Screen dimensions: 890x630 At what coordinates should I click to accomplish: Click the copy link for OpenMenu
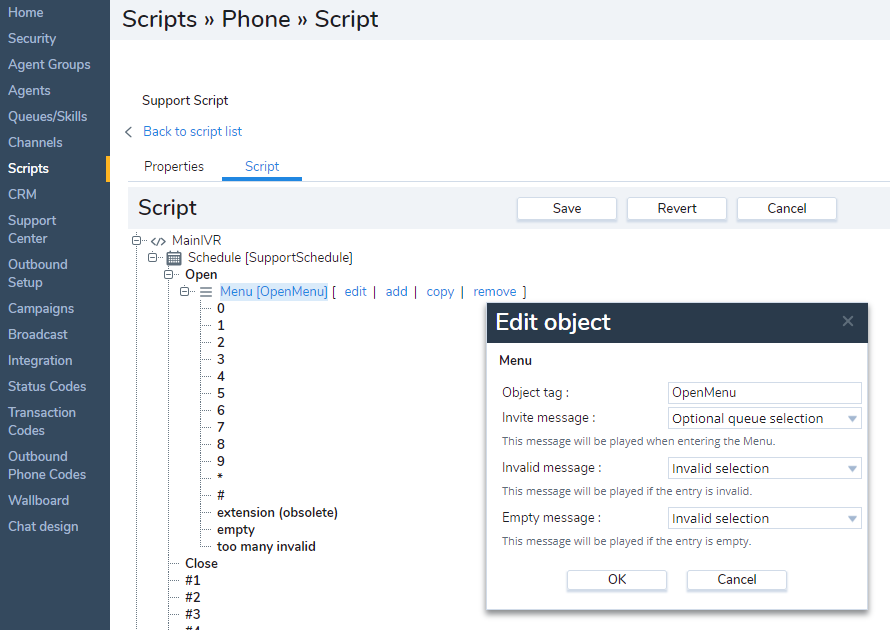click(x=440, y=292)
